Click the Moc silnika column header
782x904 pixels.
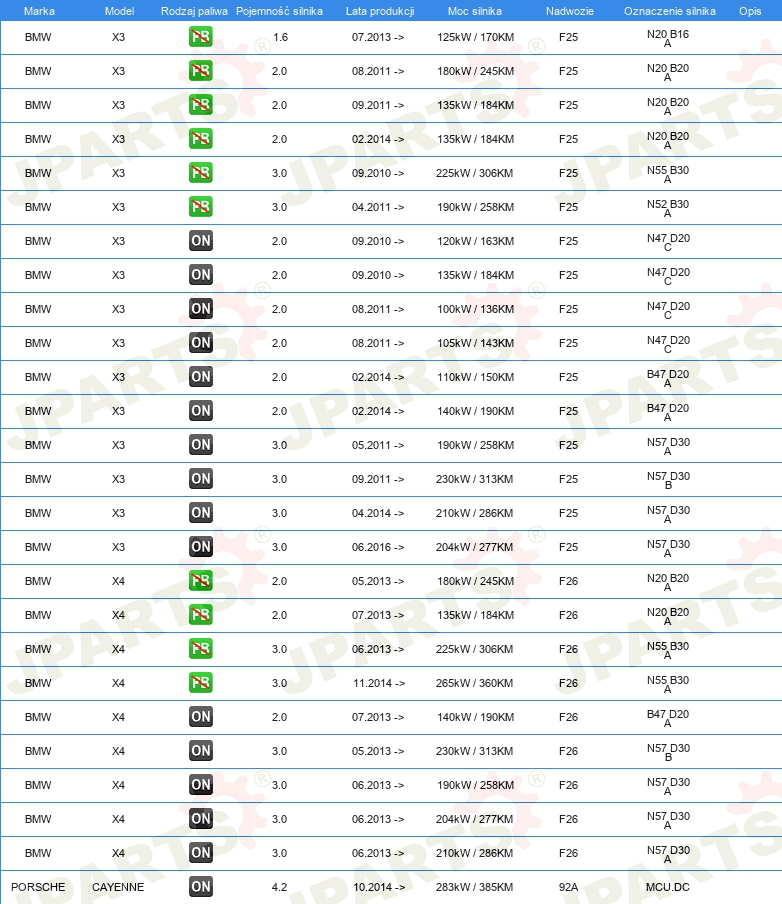475,11
